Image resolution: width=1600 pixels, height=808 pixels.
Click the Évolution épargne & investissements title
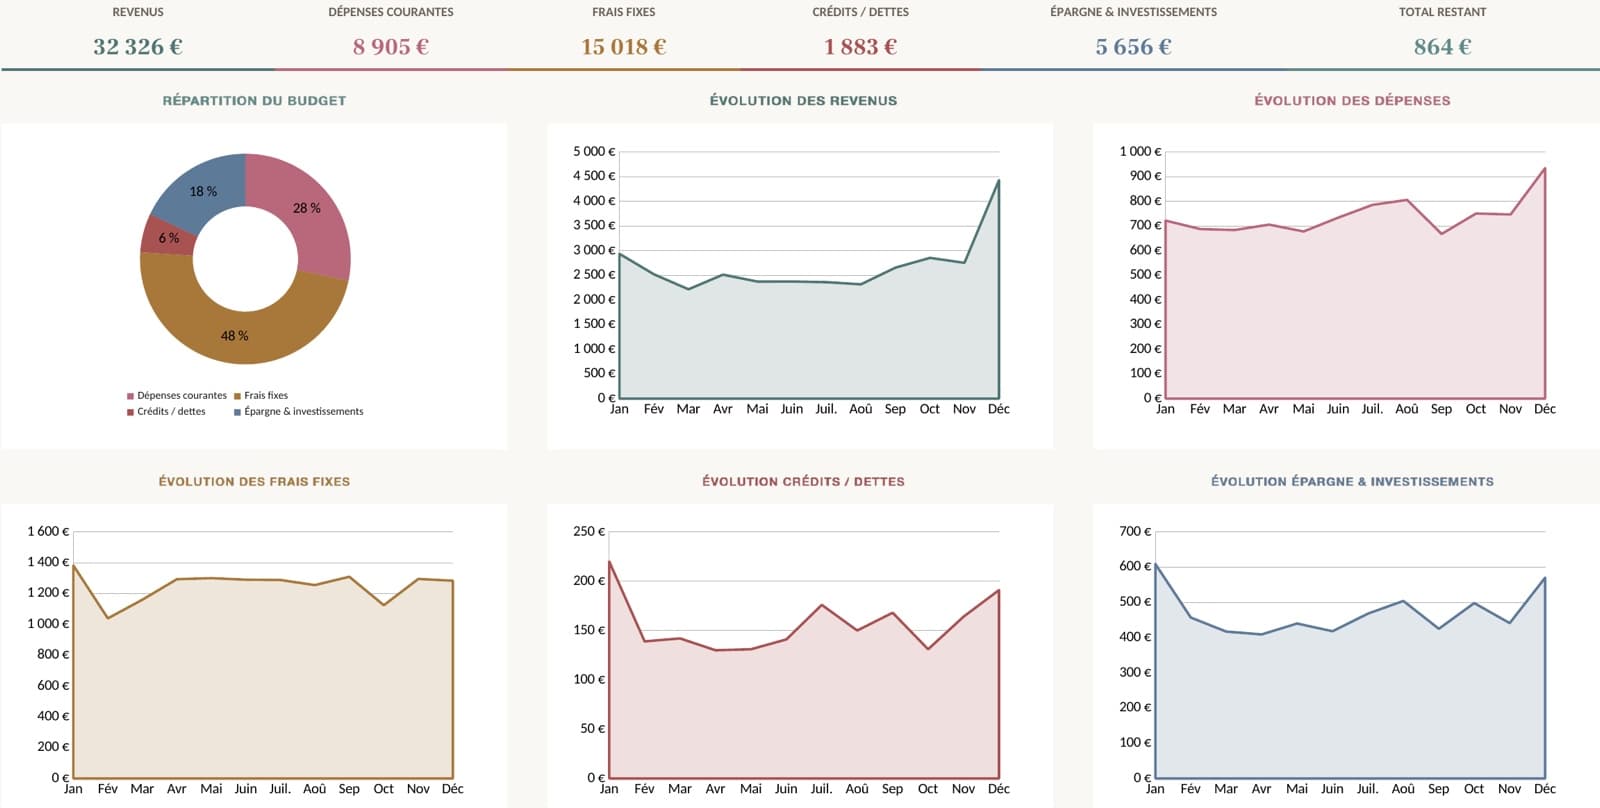(1352, 482)
